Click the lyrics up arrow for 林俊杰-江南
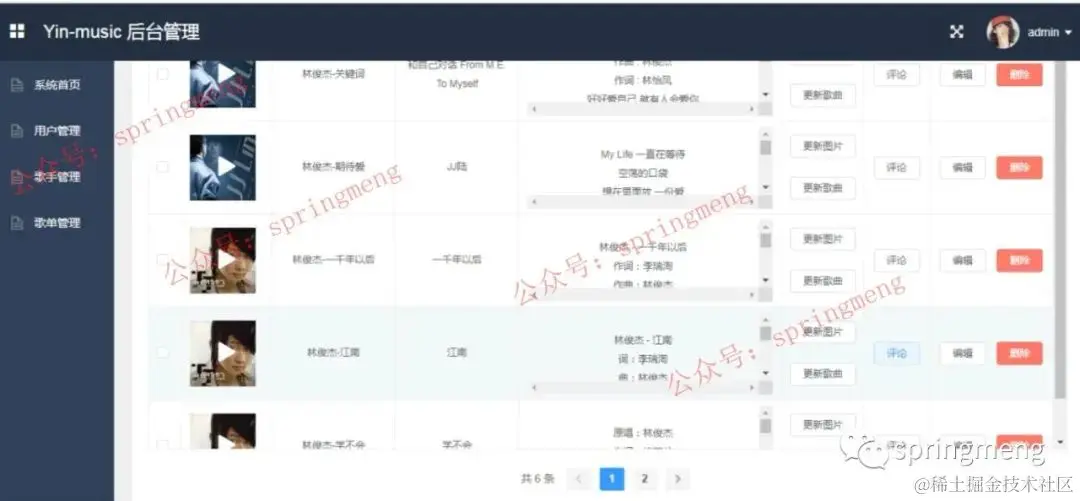Screen dimensions: 1080x501 coord(765,320)
